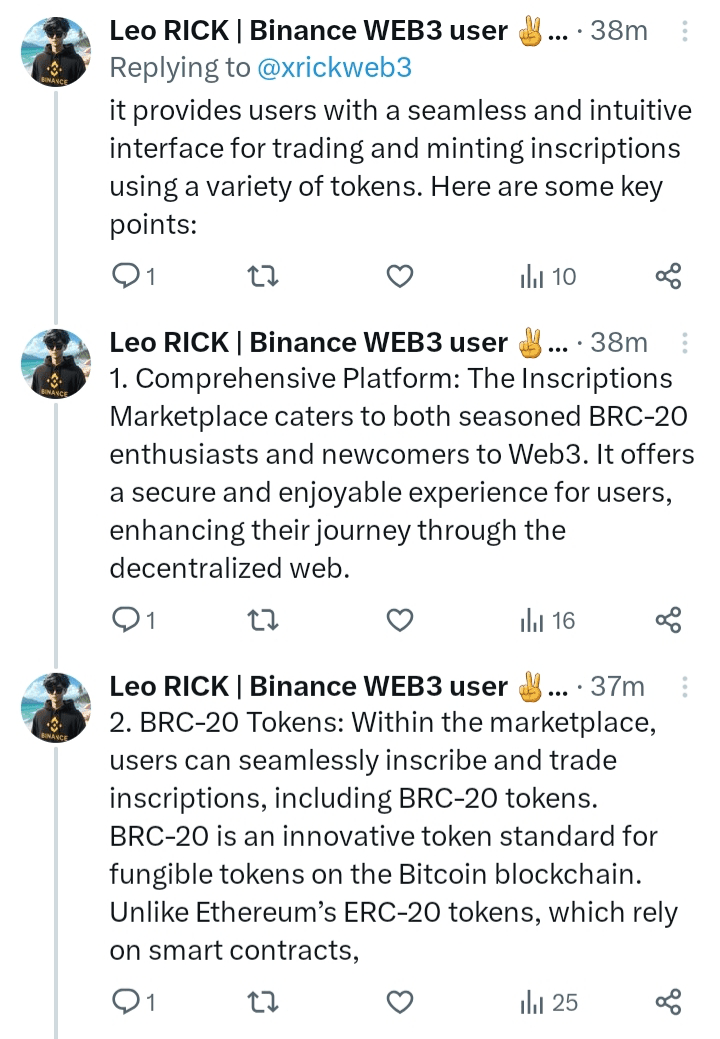This screenshot has width=720, height=1039.
Task: View analytics showing 10 views
Action: pyautogui.click(x=548, y=276)
